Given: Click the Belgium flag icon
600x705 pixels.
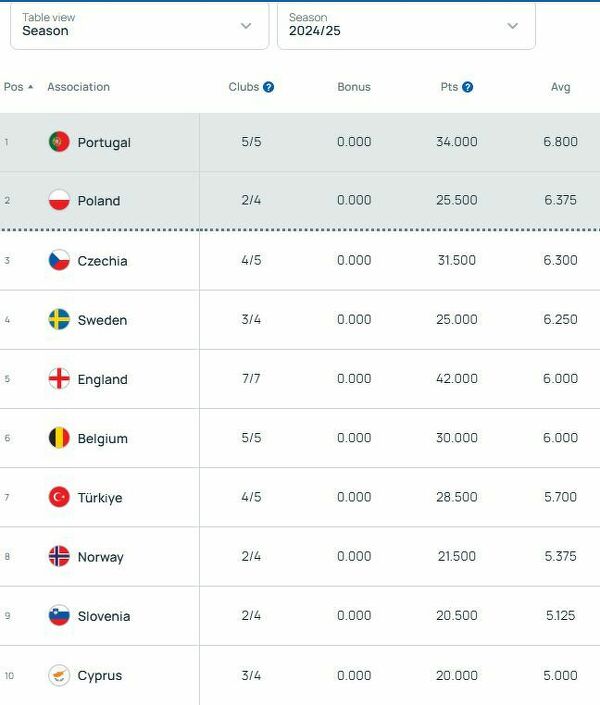Looking at the screenshot, I should 59,438.
